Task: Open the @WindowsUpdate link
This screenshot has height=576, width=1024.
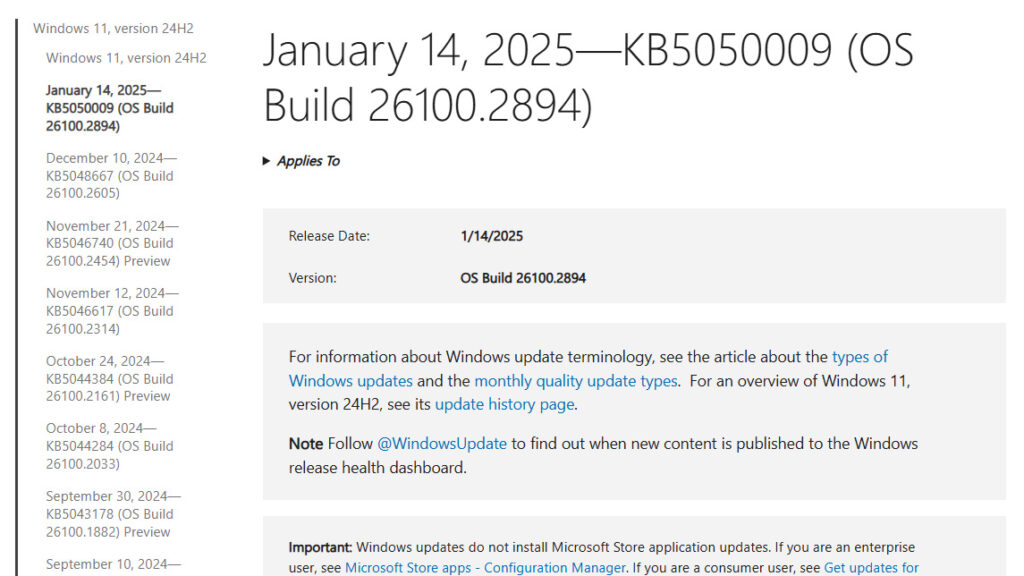Action: click(442, 443)
